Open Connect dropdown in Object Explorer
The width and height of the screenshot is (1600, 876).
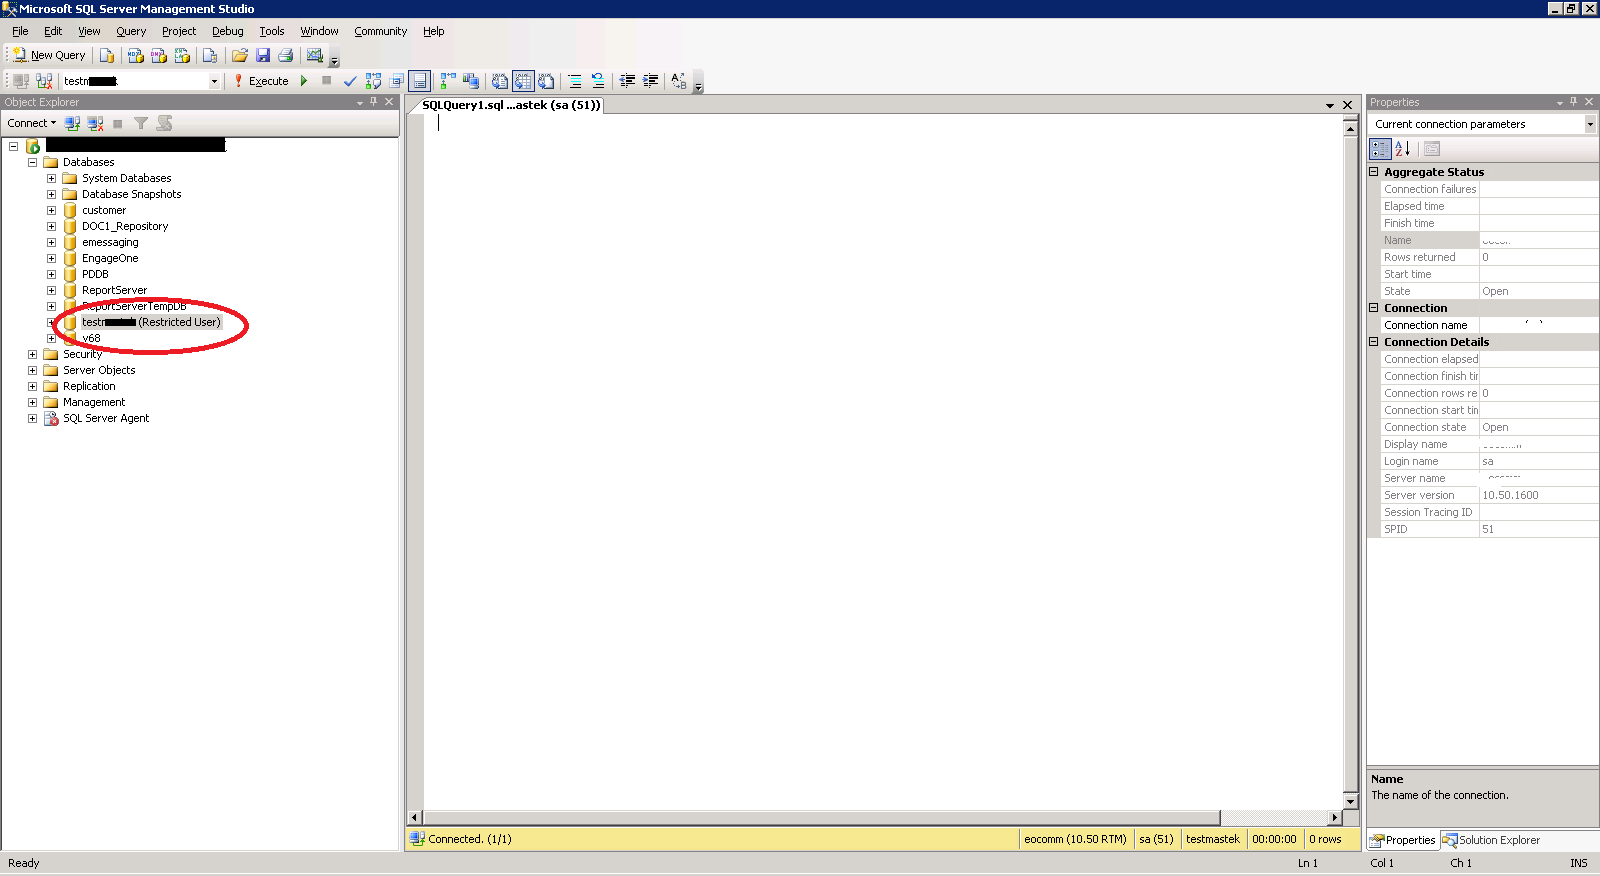[x=32, y=123]
